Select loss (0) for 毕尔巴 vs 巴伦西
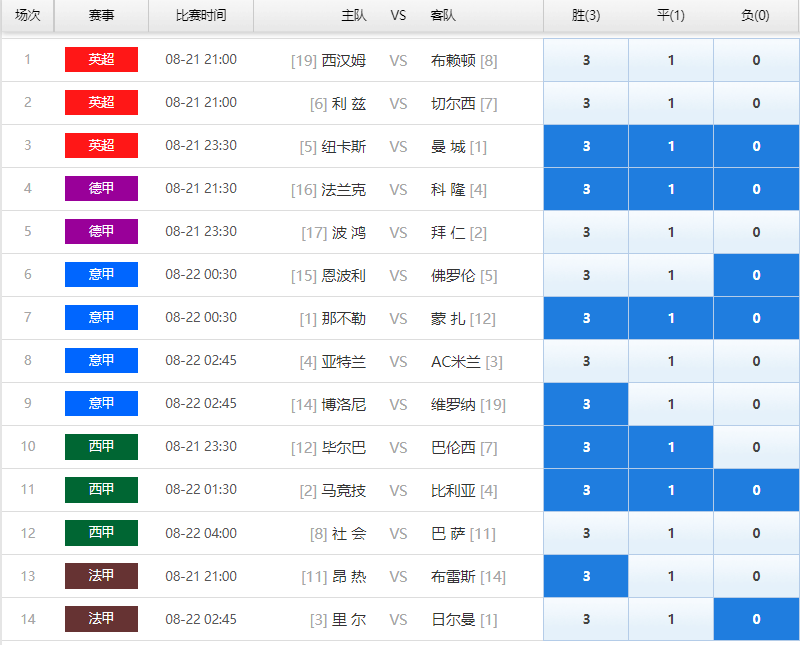Image resolution: width=800 pixels, height=645 pixels. (x=756, y=447)
